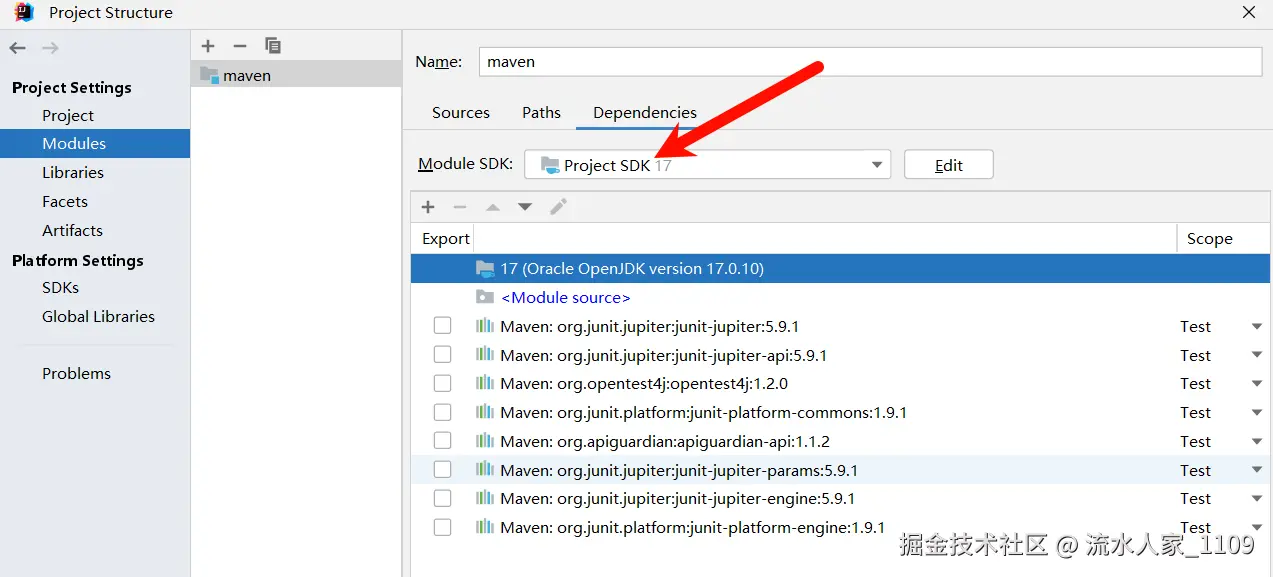Screen dimensions: 1273x577
Task: Switch to the Paths tab
Action: [x=541, y=112]
